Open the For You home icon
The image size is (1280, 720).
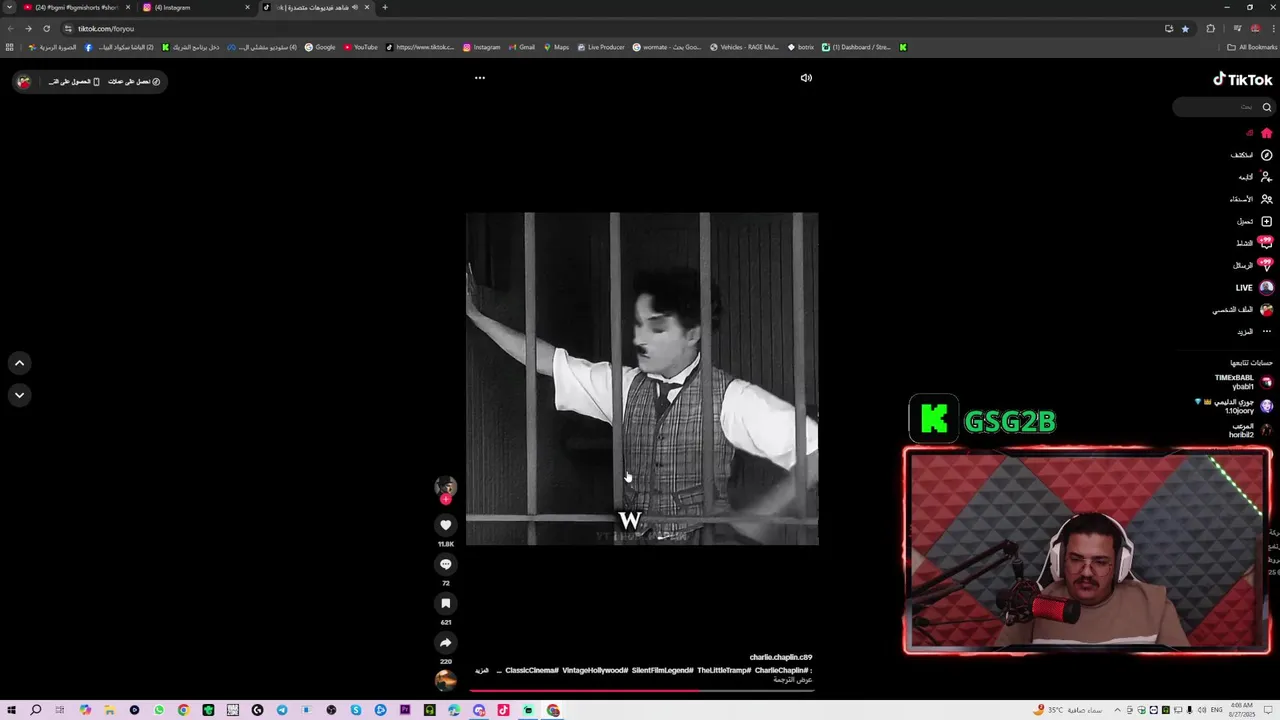click(x=1266, y=133)
